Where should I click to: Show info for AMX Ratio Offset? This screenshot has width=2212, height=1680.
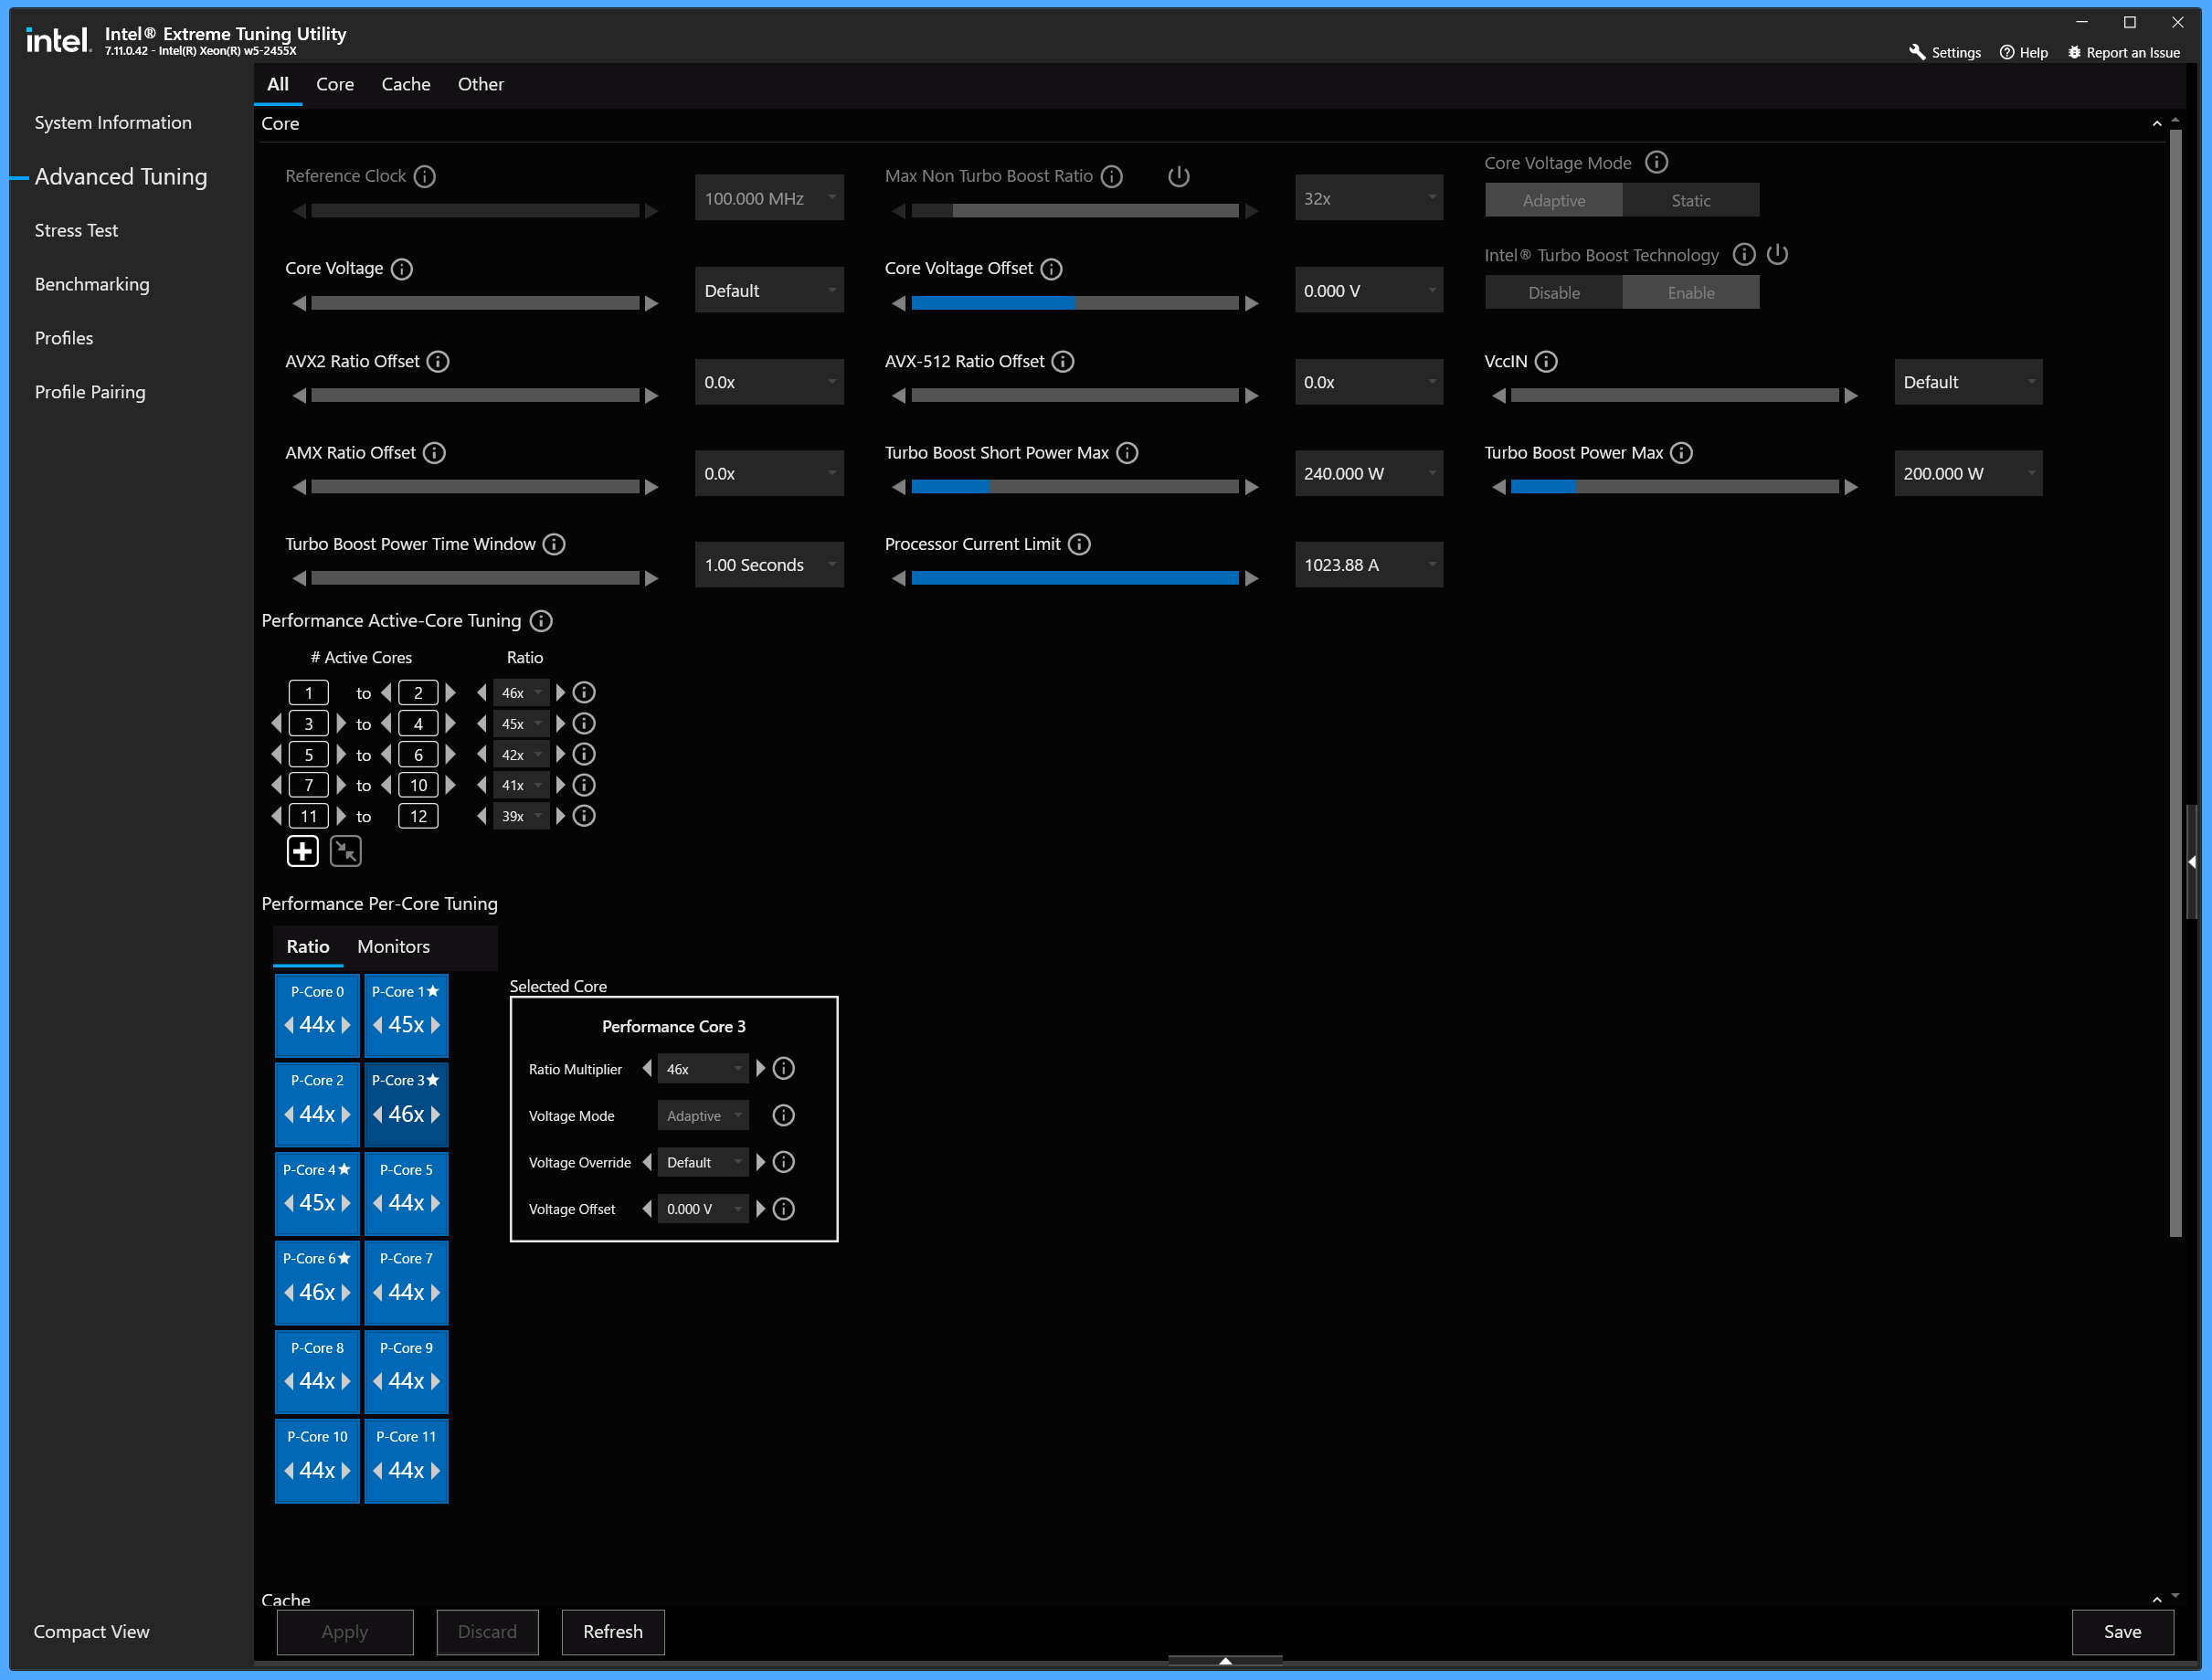(434, 453)
